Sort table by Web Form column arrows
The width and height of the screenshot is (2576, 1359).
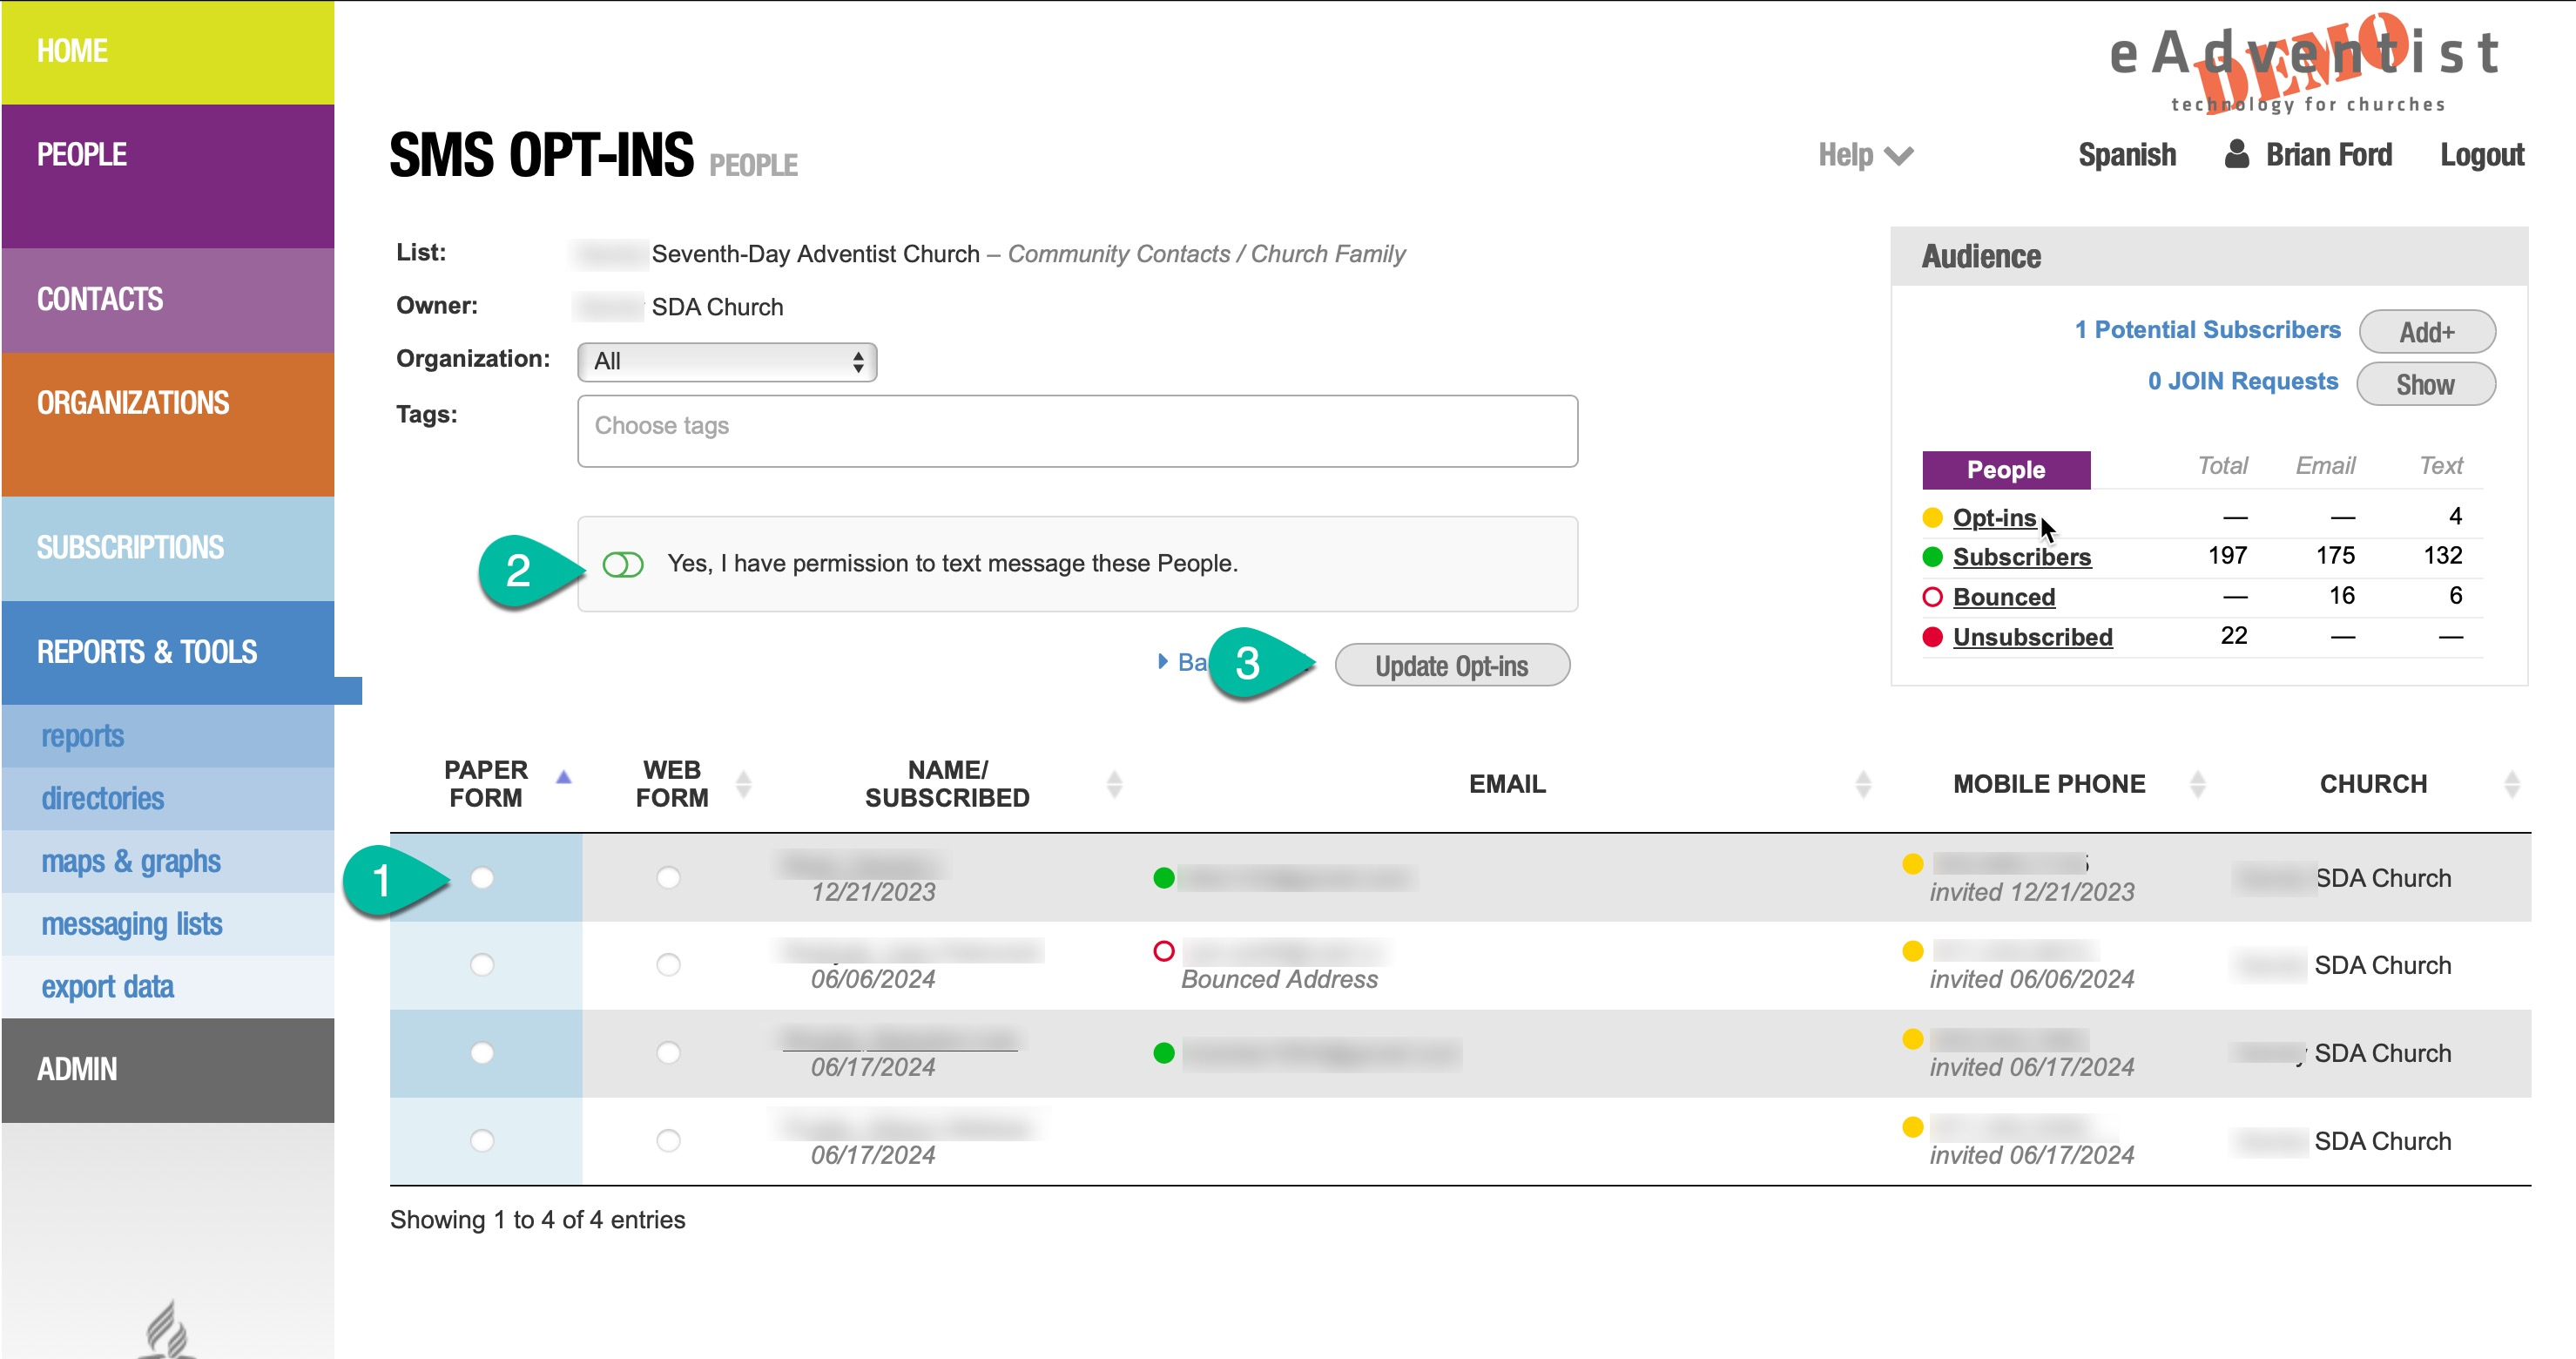tap(743, 784)
